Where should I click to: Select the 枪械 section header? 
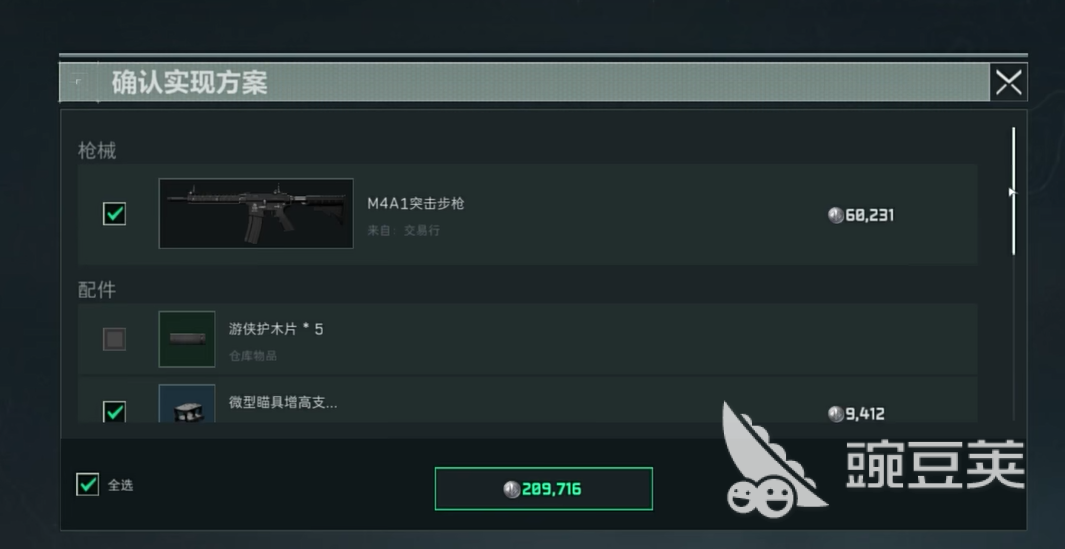[97, 151]
